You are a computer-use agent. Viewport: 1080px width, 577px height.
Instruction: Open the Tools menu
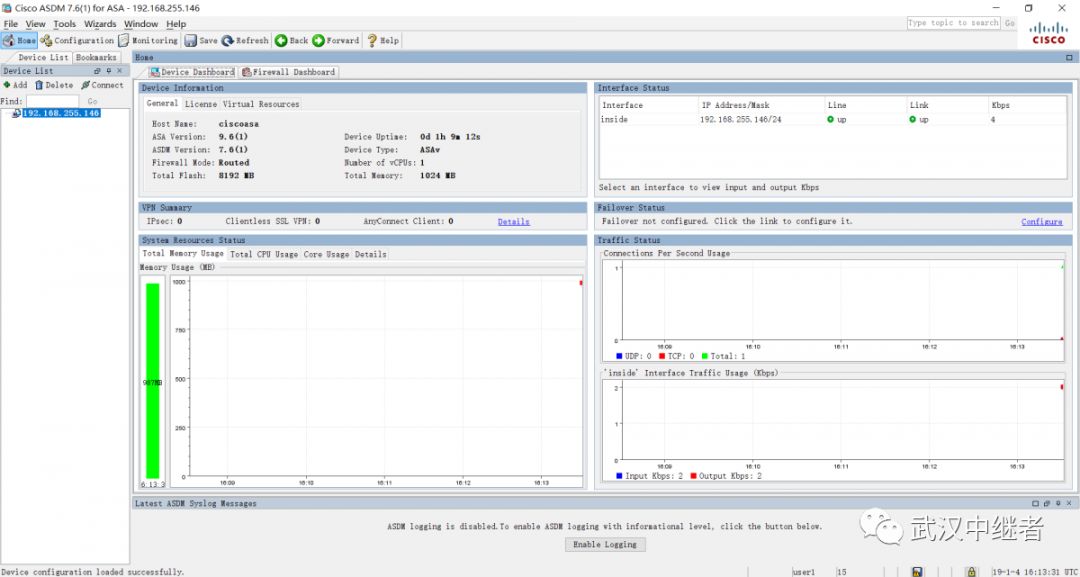[65, 24]
